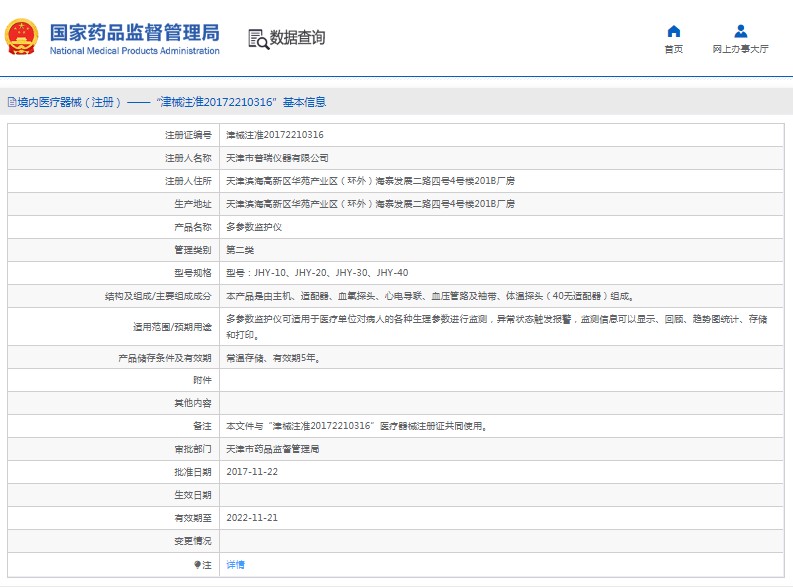Screen dimensions: 793x587
Task: Click the 批准日期 row label
Action: pyautogui.click(x=193, y=472)
